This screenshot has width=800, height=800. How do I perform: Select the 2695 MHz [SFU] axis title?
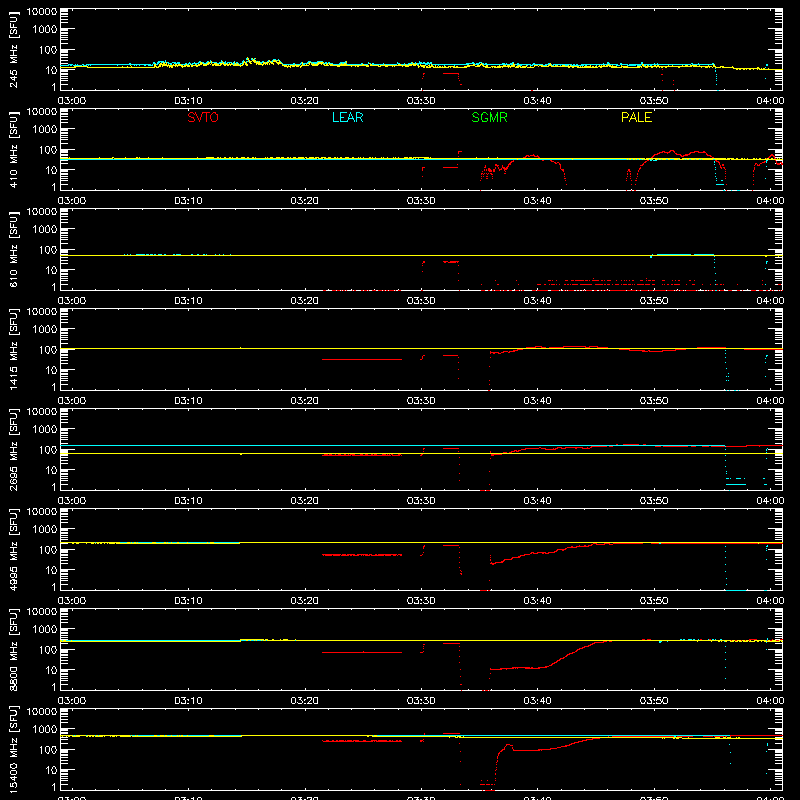pos(14,449)
